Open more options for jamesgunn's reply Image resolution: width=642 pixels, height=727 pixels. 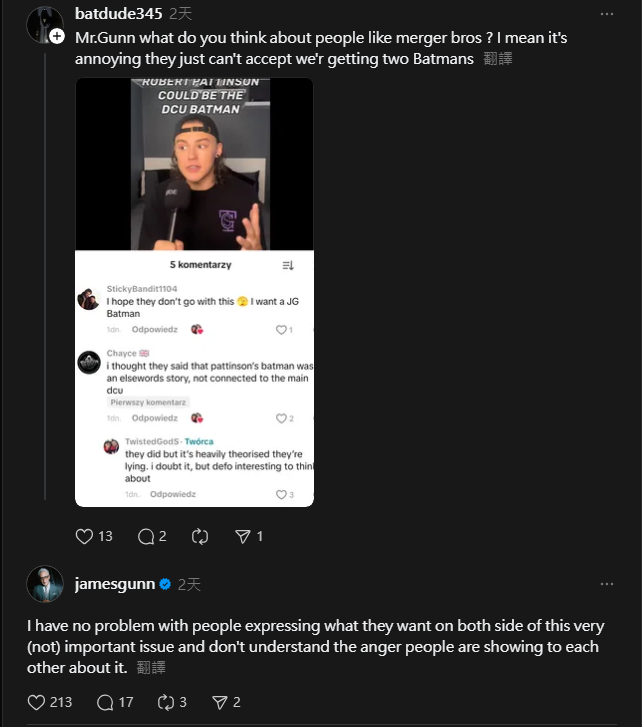point(607,584)
